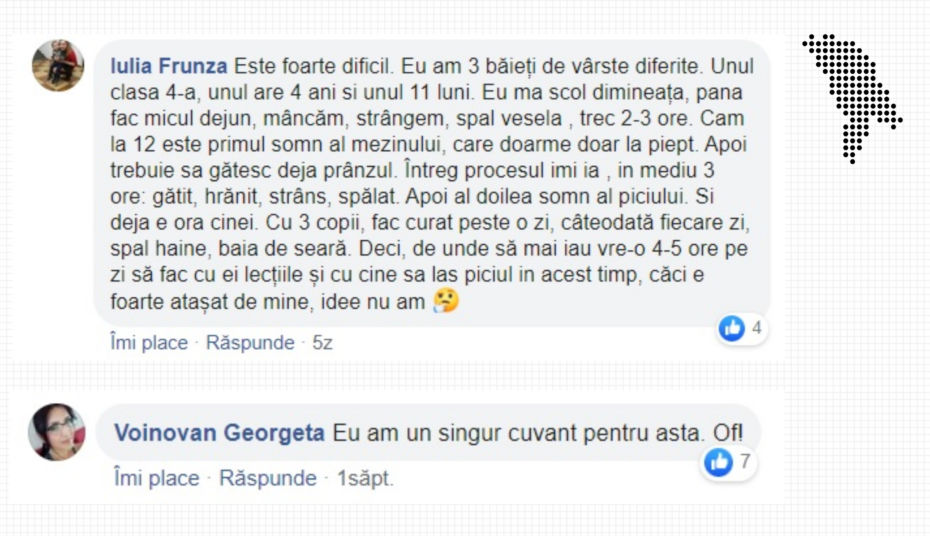Click Iulia Frunza's comment text bubble
Viewport: 930px width, 536px height.
[x=432, y=183]
